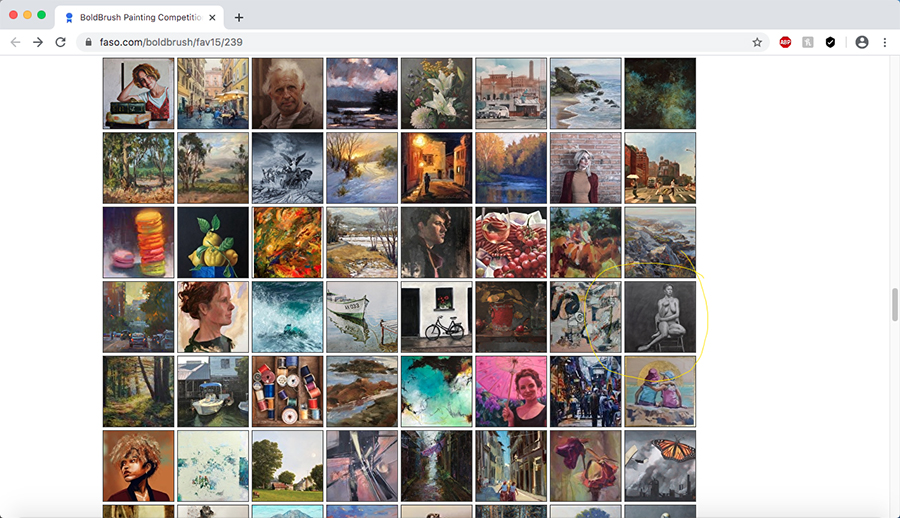View the colorful thread spools painting
This screenshot has width=900, height=518.
287,391
